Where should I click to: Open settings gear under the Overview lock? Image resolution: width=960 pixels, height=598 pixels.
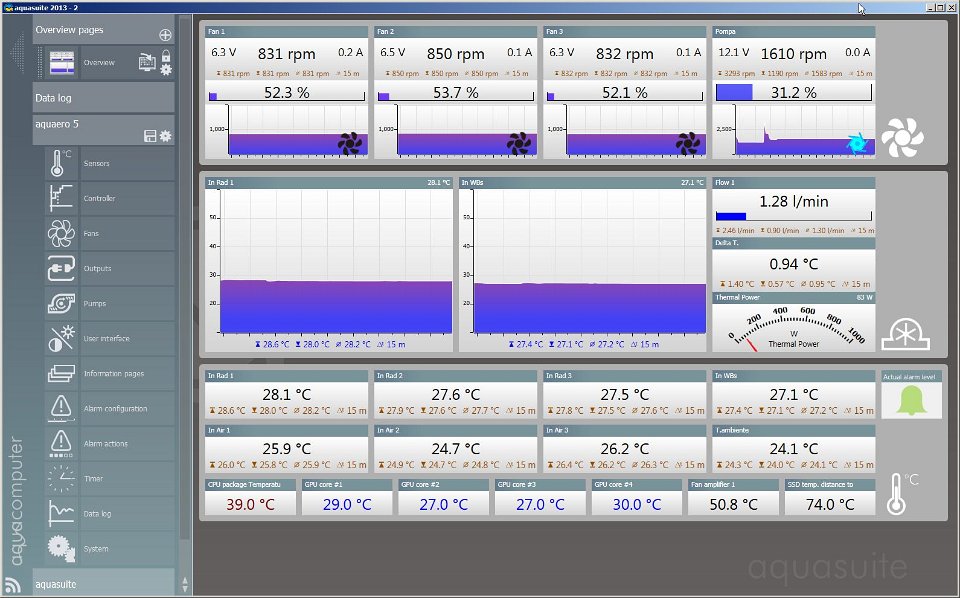click(x=166, y=70)
